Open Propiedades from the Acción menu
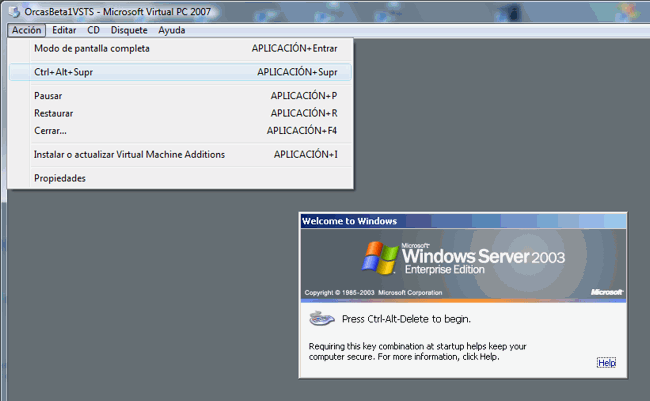 180,178
